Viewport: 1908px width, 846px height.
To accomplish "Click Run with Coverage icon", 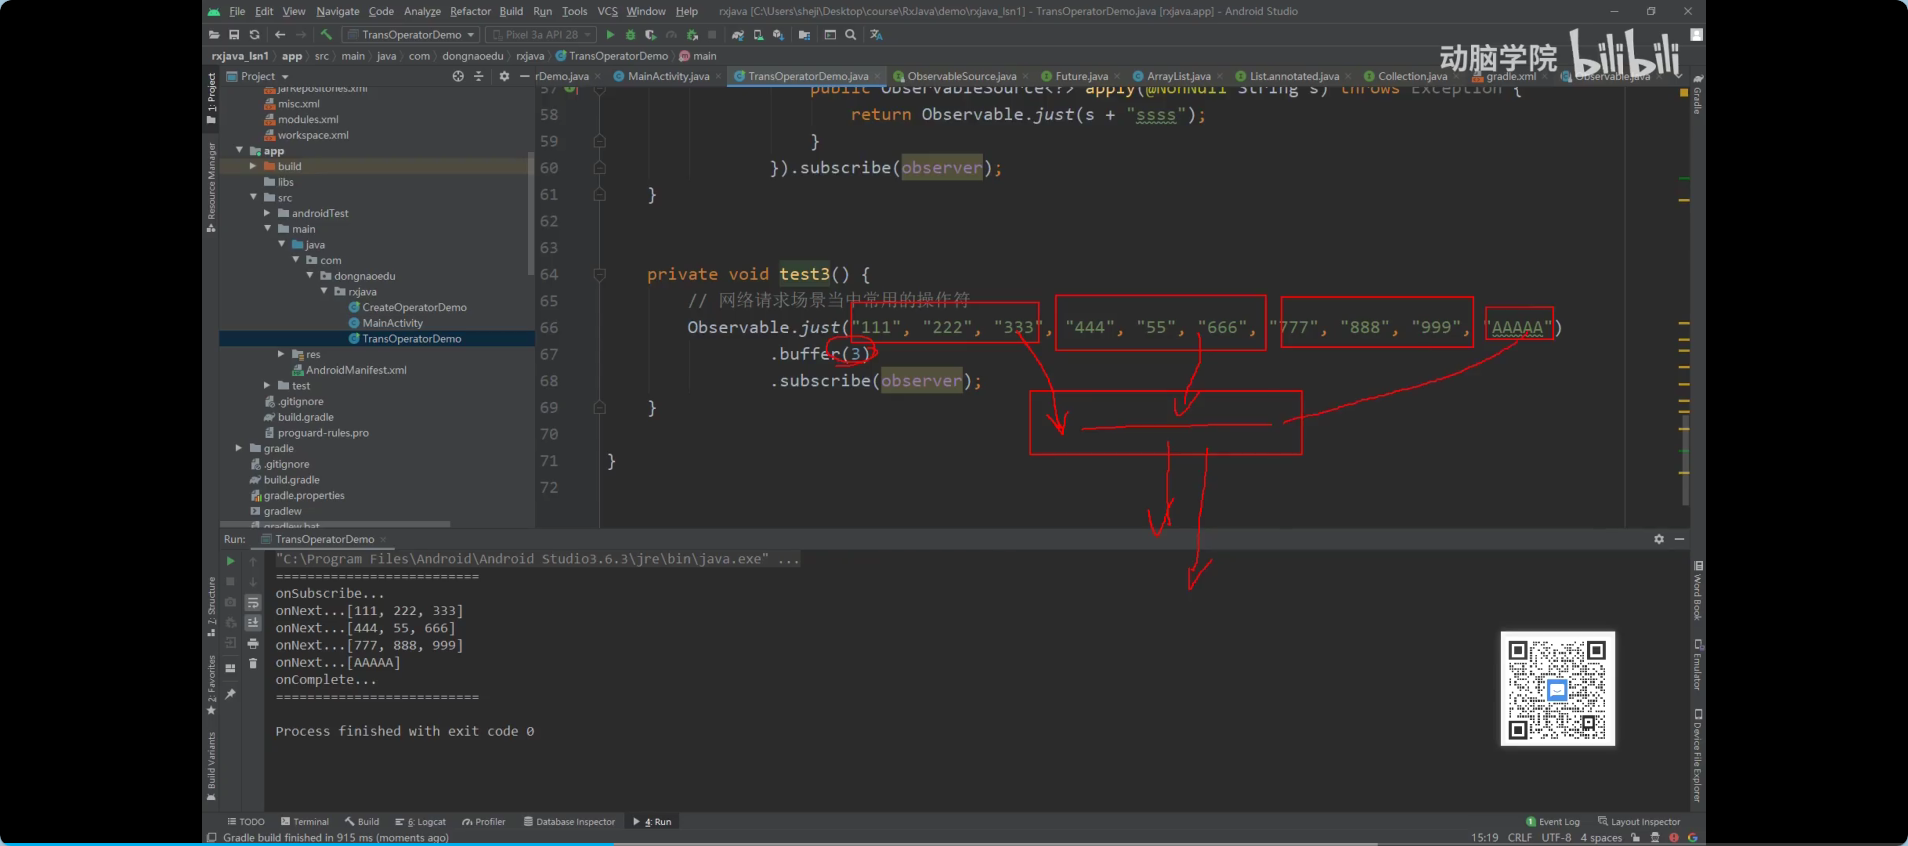I will pyautogui.click(x=650, y=35).
